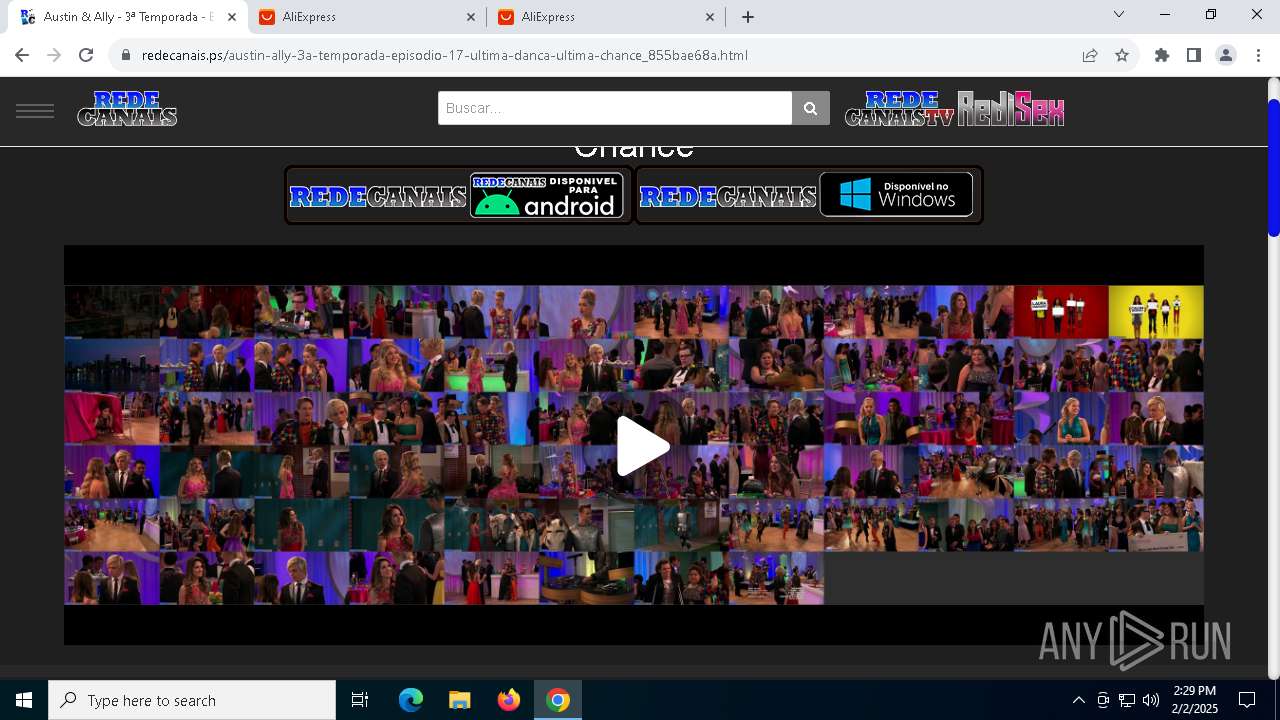The image size is (1280, 720).
Task: Open Chrome extensions puzzle icon
Action: coord(1162,55)
